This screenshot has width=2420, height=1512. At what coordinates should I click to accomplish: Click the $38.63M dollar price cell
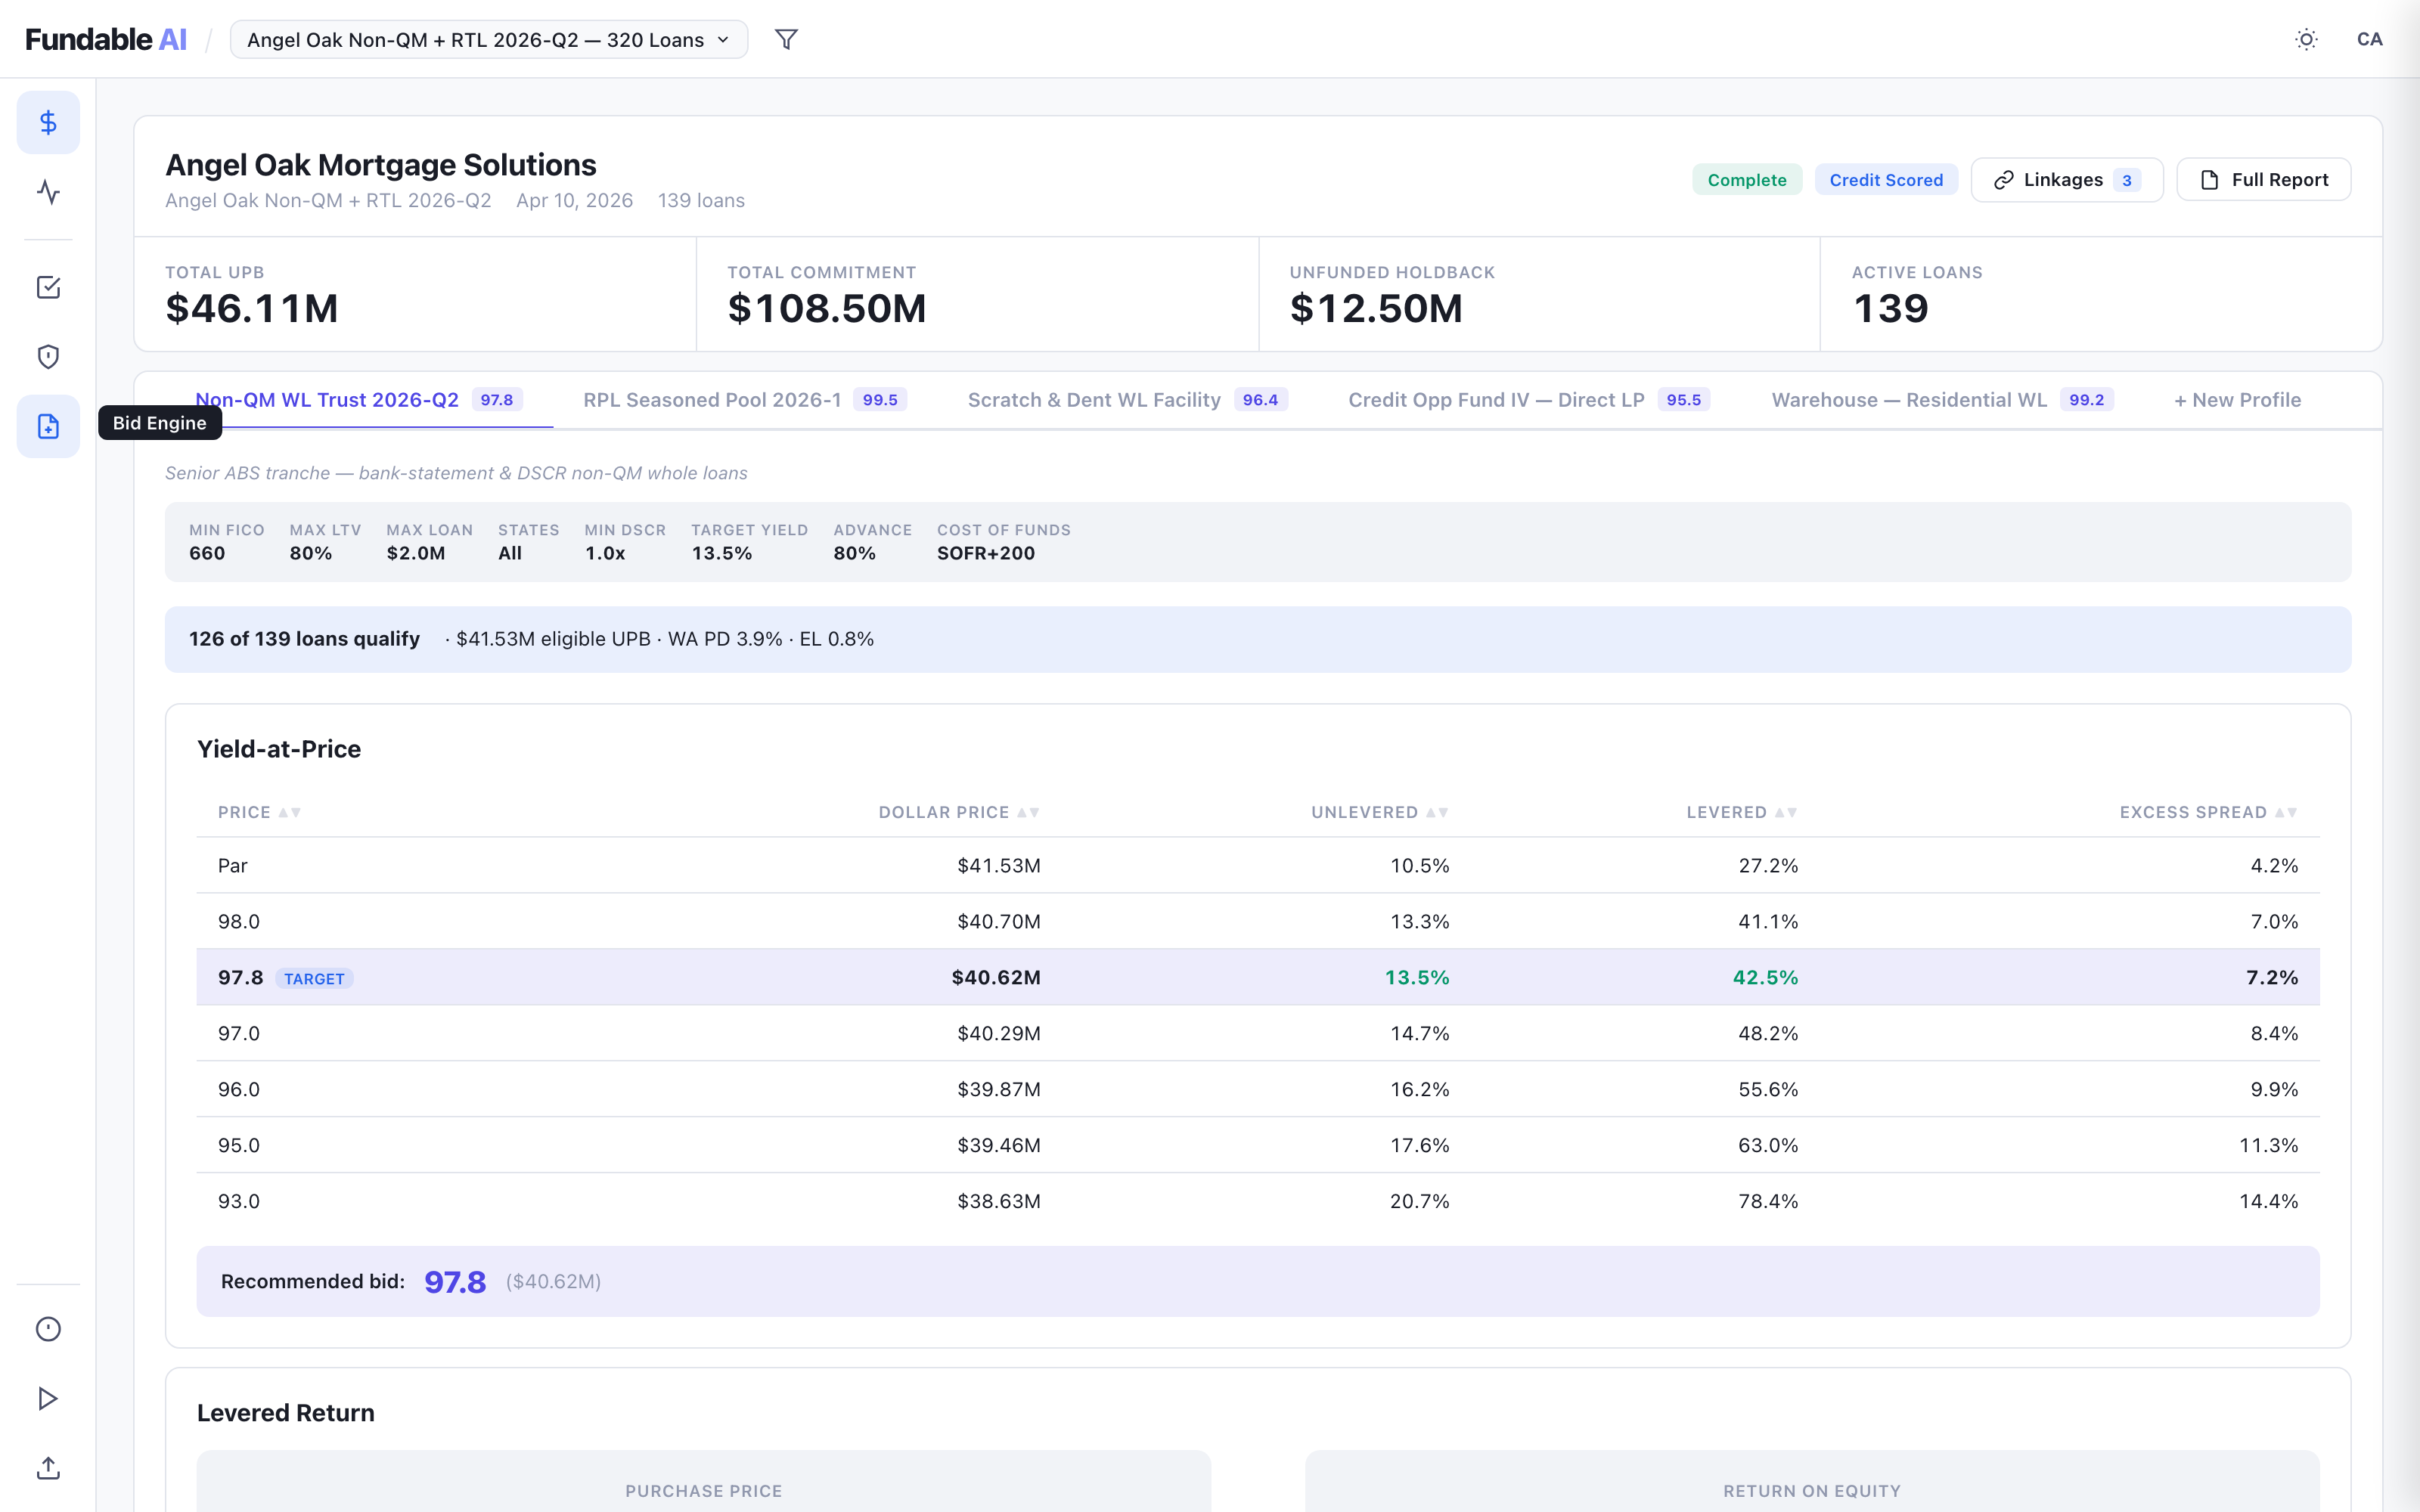[999, 1201]
